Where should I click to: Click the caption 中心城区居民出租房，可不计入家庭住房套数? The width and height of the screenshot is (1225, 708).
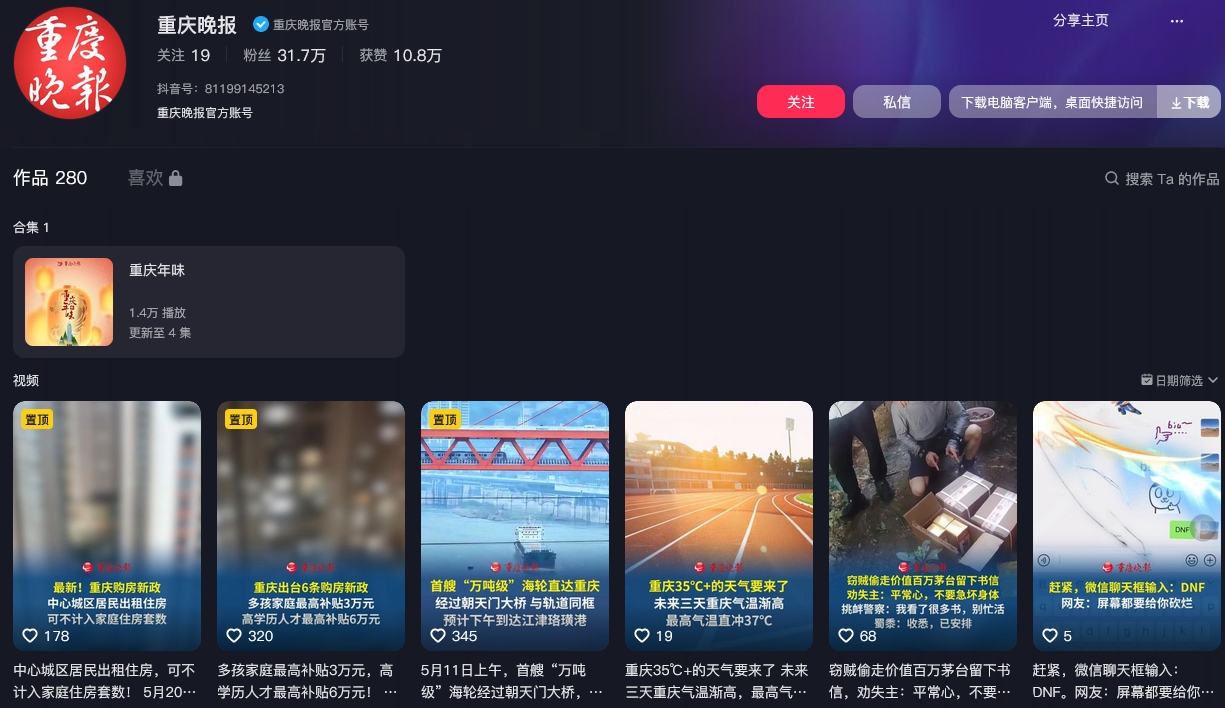106,680
